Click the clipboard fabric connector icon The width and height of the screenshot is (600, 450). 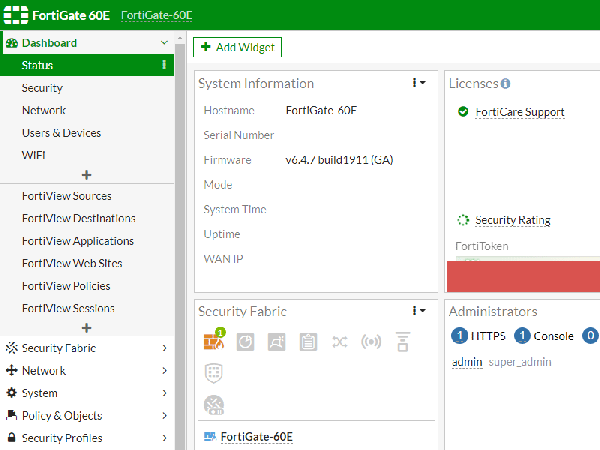pos(308,342)
